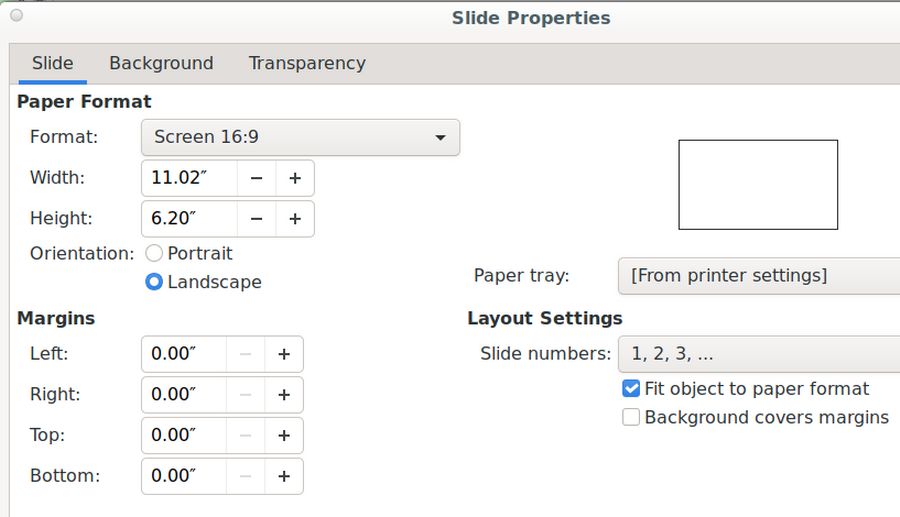Image resolution: width=900 pixels, height=517 pixels.
Task: Increase Left margin with plus button
Action: (284, 354)
